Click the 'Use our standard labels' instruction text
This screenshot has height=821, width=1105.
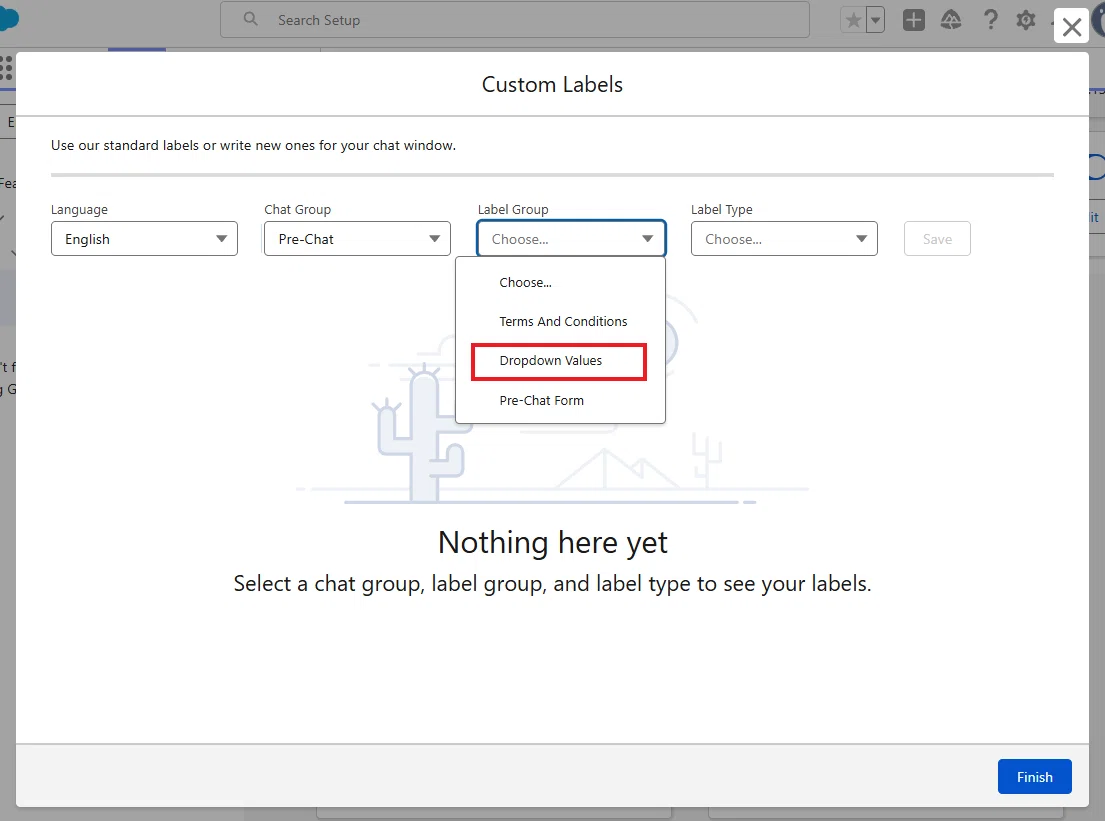[253, 145]
